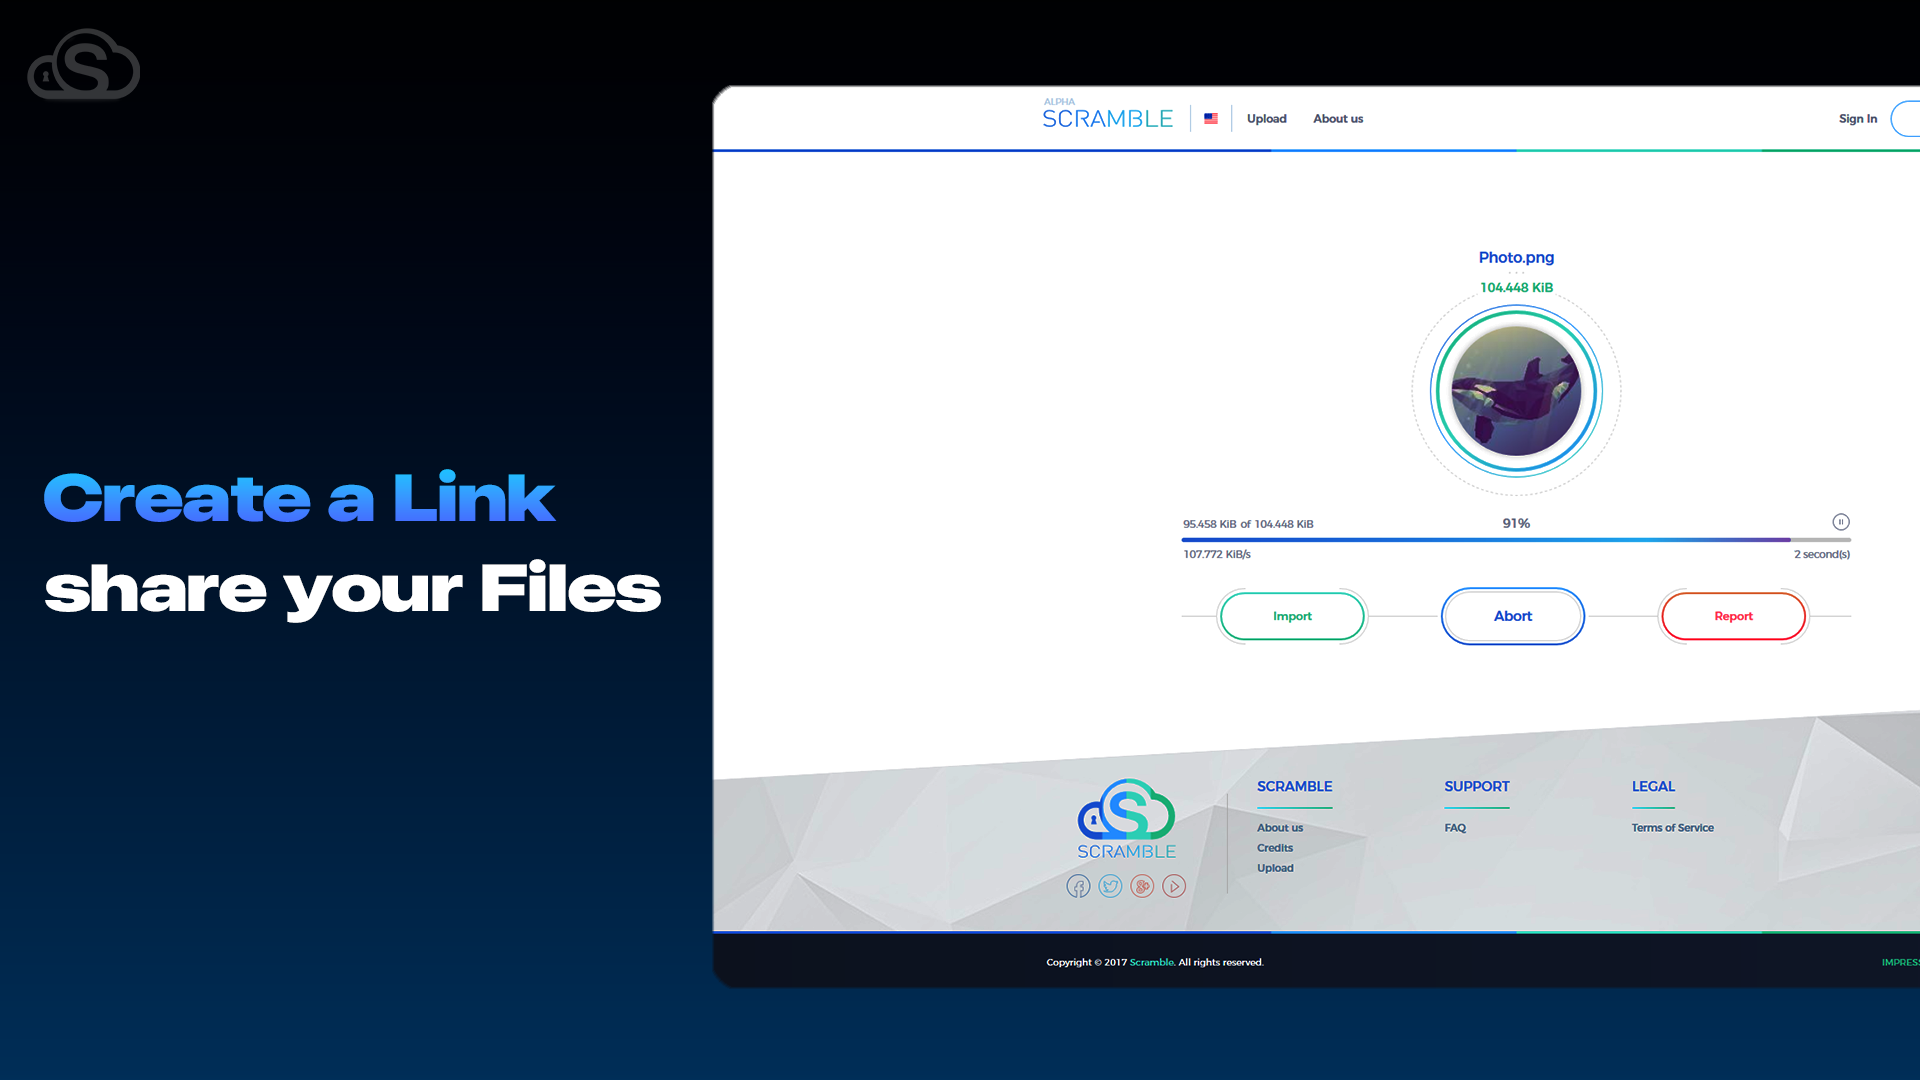The image size is (1920, 1080).
Task: Click the orca photo thumbnail
Action: click(x=1516, y=391)
